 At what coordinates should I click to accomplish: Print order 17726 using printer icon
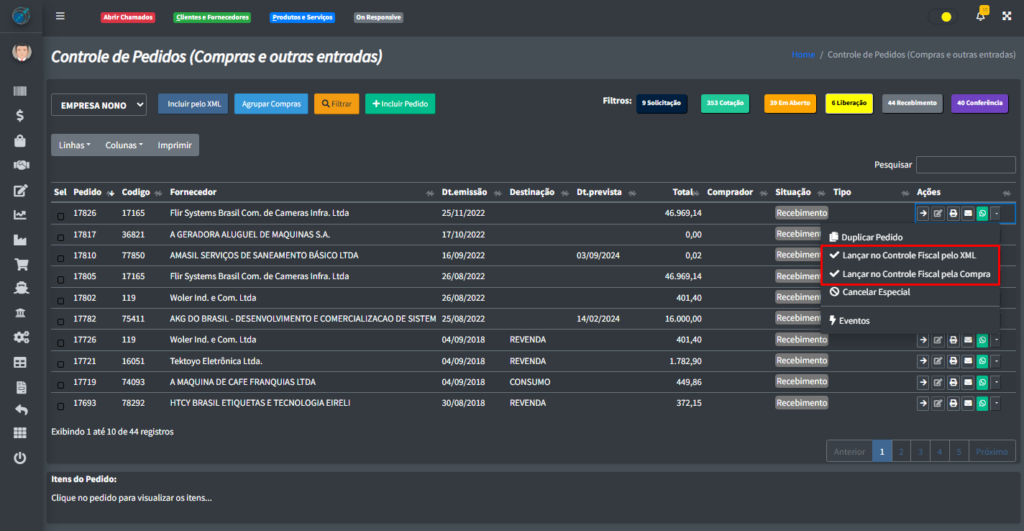[x=952, y=340]
